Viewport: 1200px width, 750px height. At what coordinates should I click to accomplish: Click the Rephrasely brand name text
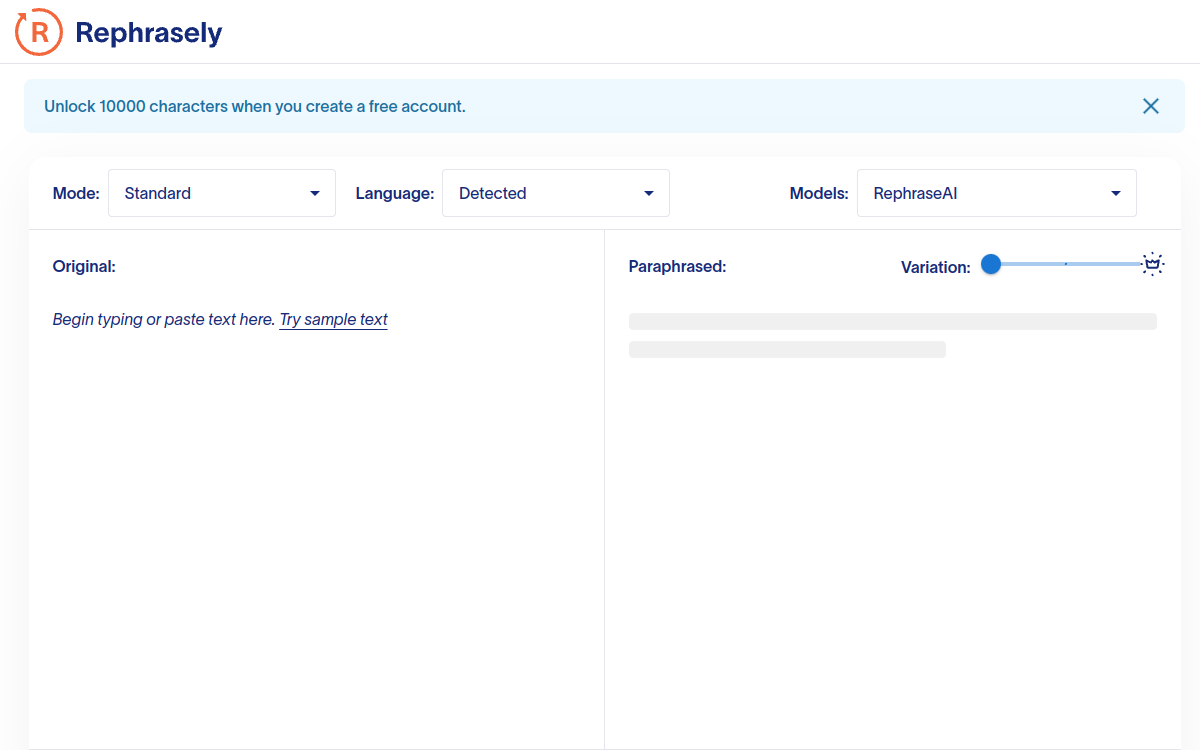[x=148, y=33]
